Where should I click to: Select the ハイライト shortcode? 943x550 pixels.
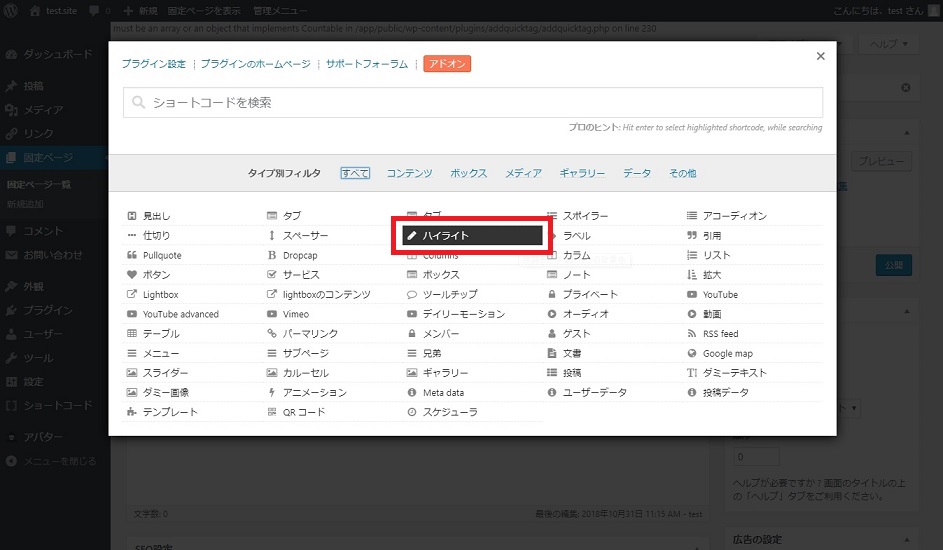coord(471,236)
